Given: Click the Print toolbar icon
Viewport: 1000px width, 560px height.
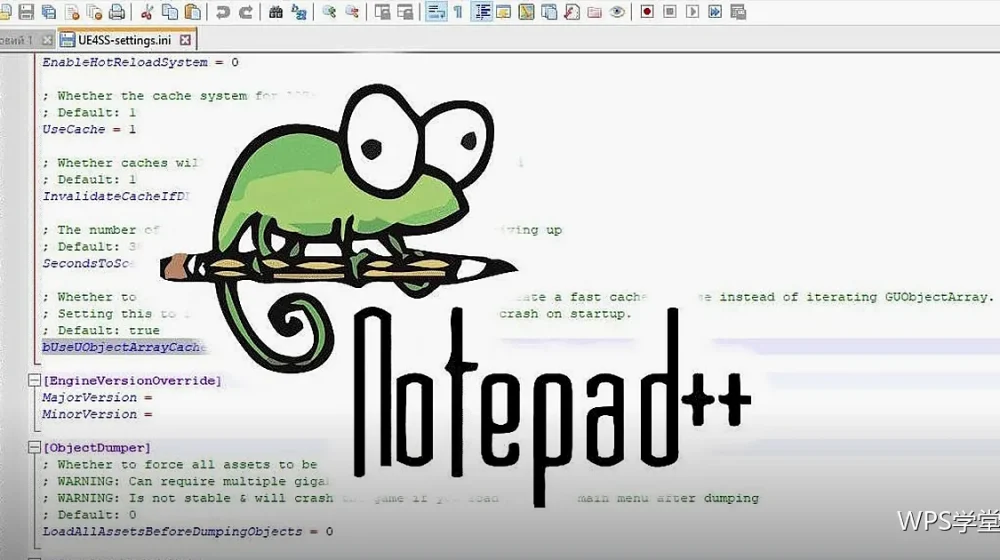Looking at the screenshot, I should (x=117, y=11).
